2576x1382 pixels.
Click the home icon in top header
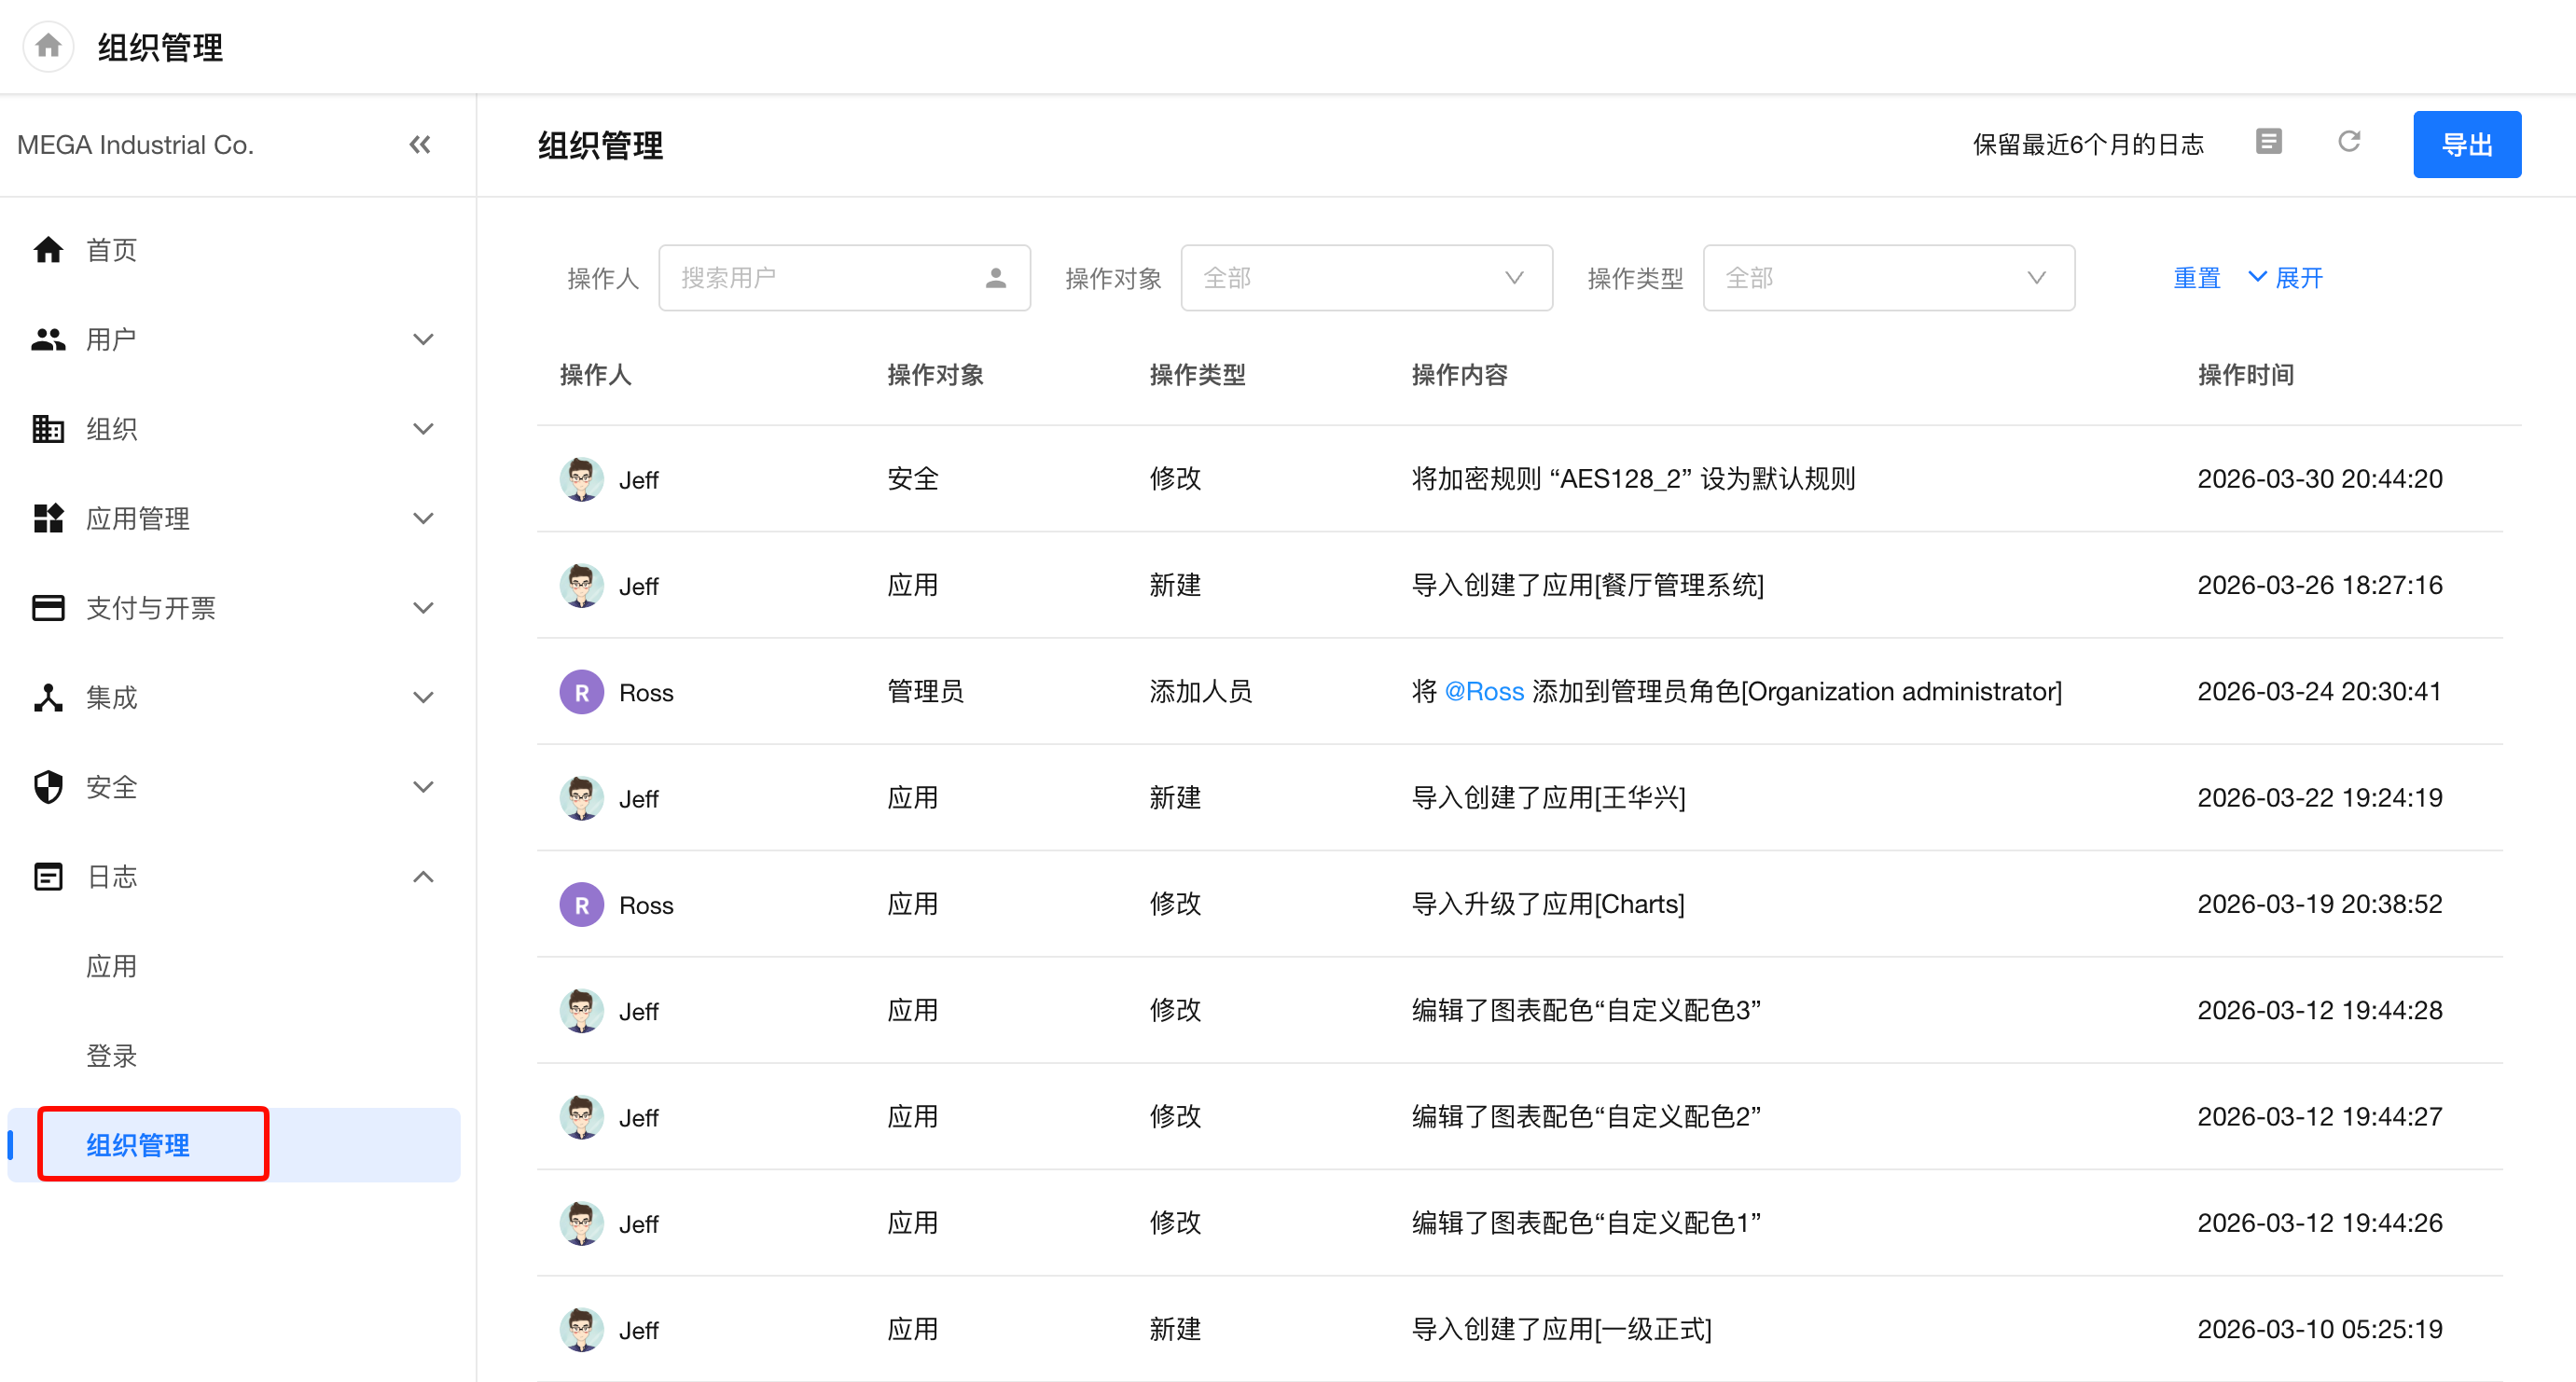coord(48,46)
